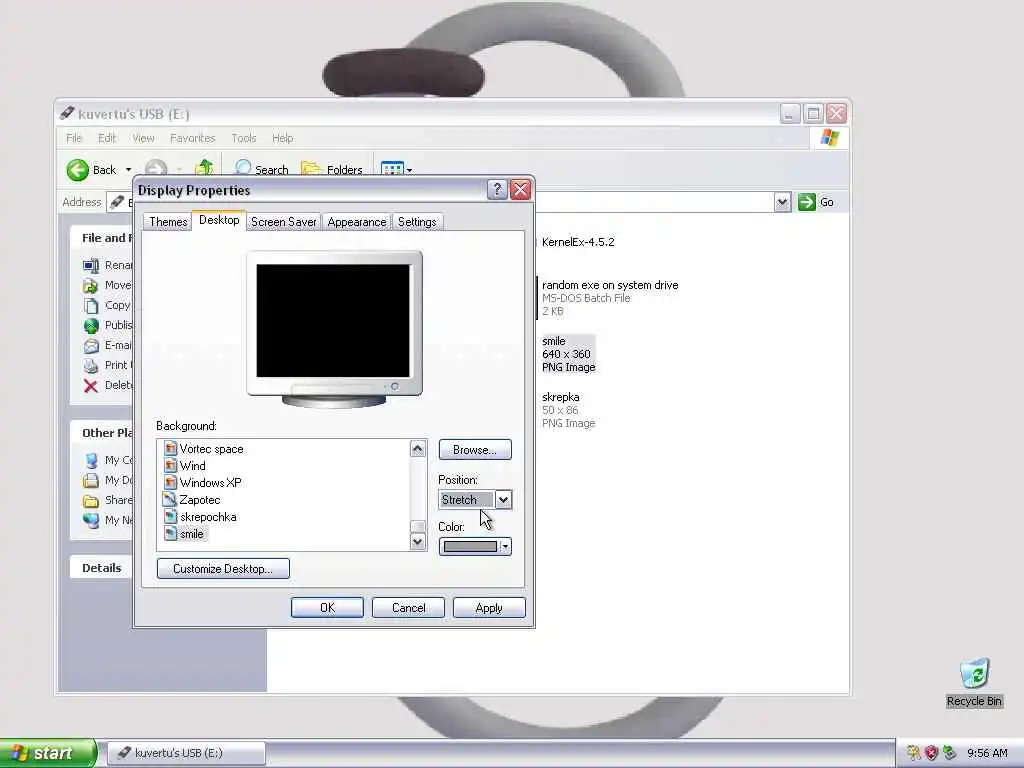Screen dimensions: 1024x768
Task: Expand the Details panel header
Action: coord(102,568)
